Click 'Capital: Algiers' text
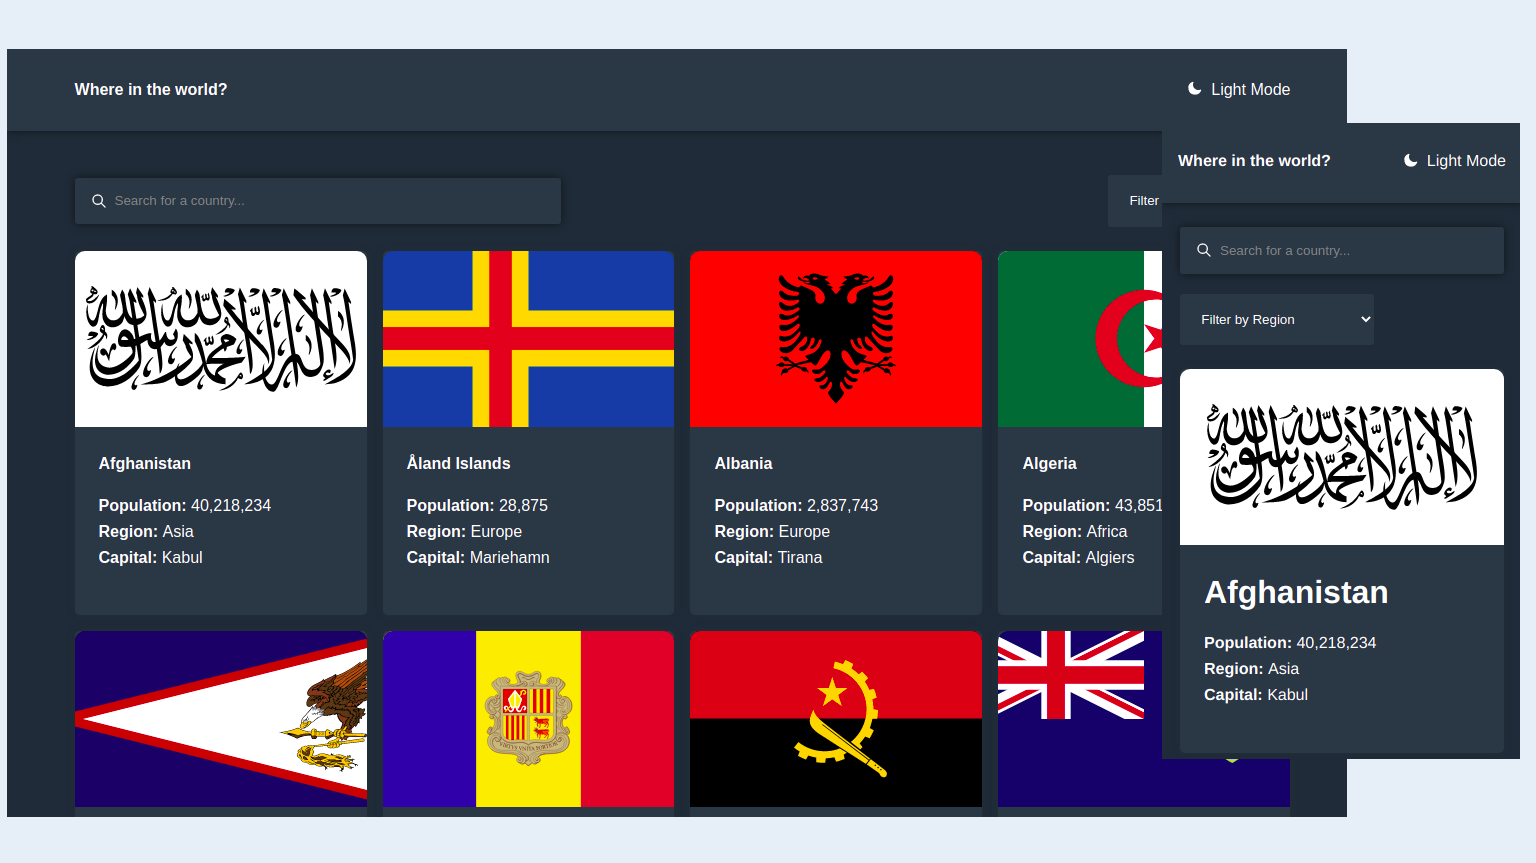This screenshot has width=1536, height=863. click(1079, 558)
